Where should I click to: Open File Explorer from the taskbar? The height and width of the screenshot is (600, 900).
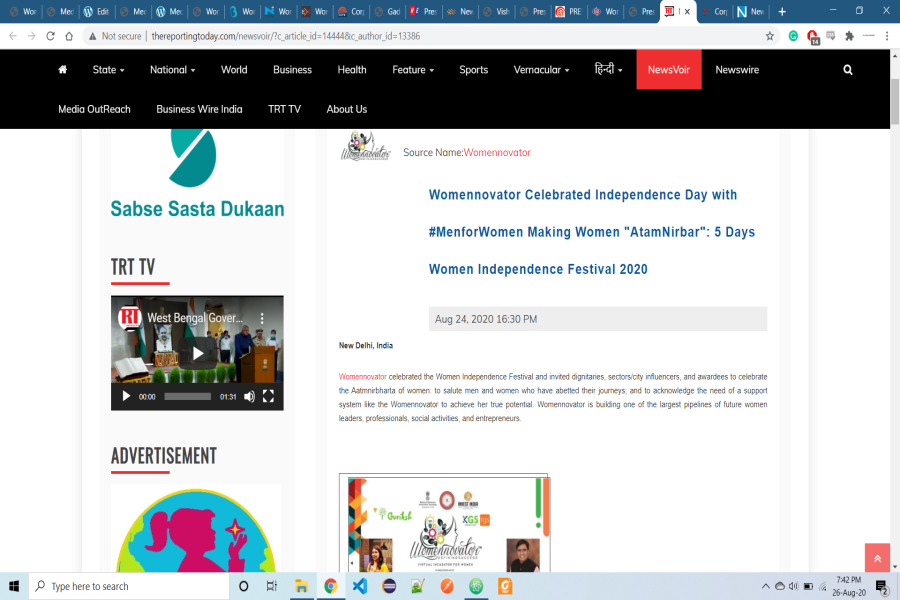301,586
